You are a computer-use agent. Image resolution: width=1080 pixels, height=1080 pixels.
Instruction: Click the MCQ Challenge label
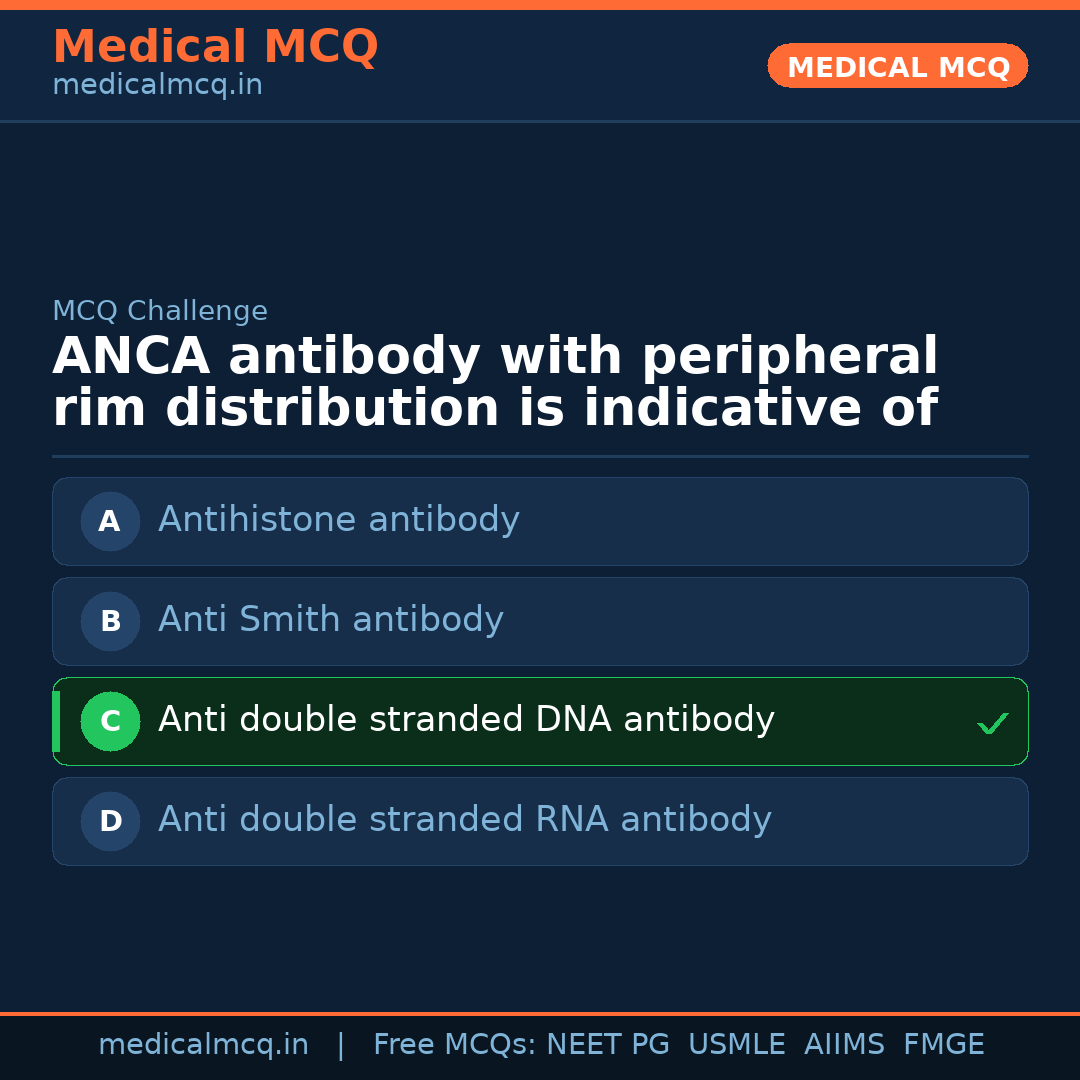(160, 311)
